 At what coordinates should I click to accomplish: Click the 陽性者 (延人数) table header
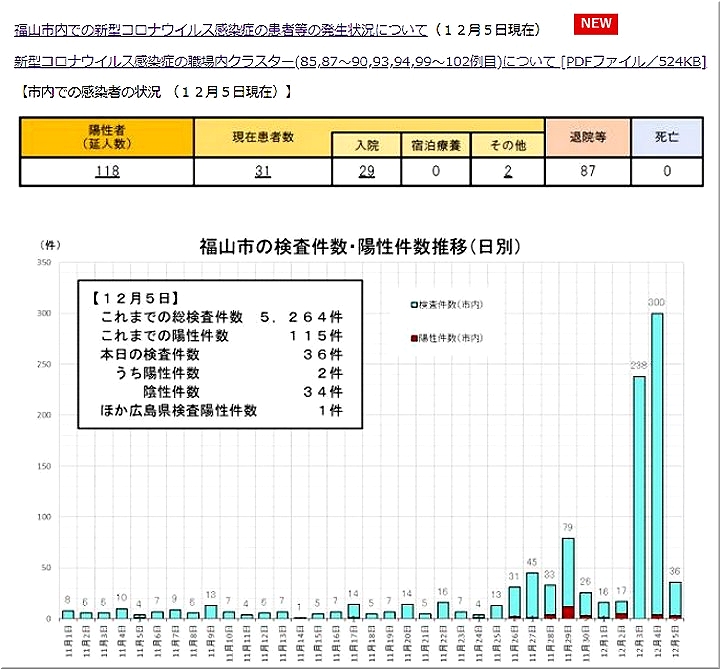click(x=107, y=138)
